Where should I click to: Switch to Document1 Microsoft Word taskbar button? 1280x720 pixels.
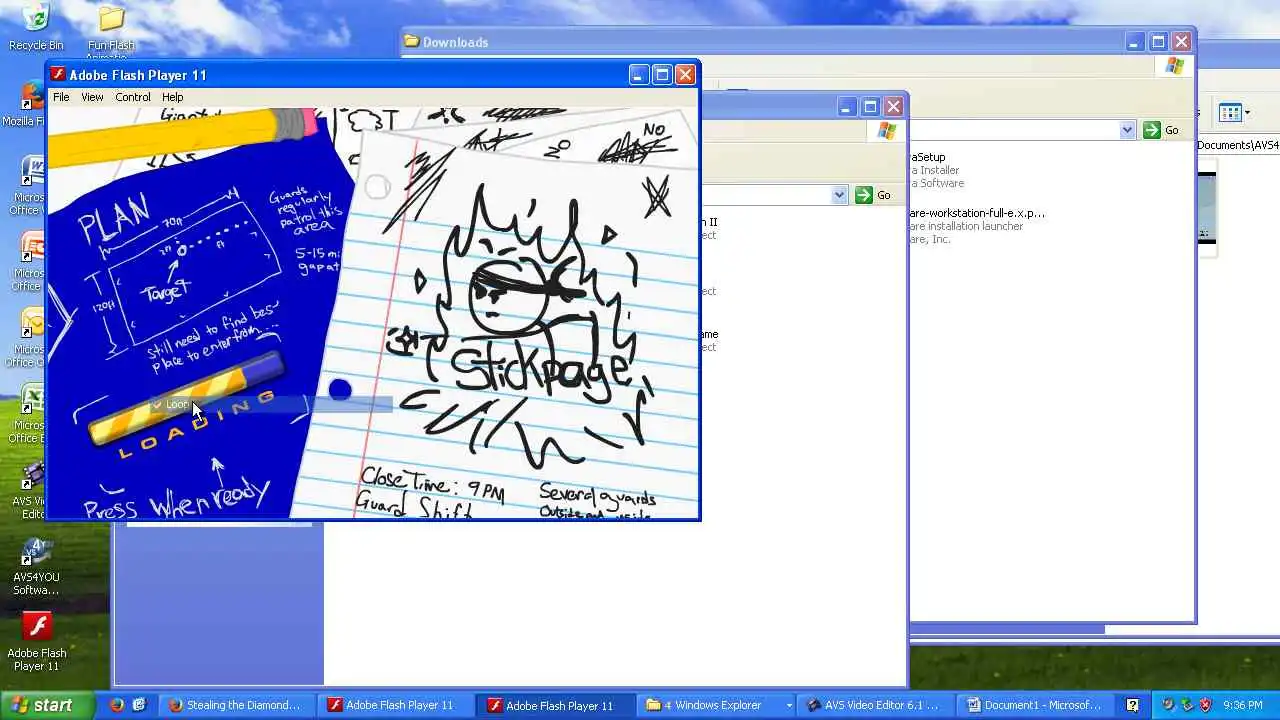pos(1035,705)
